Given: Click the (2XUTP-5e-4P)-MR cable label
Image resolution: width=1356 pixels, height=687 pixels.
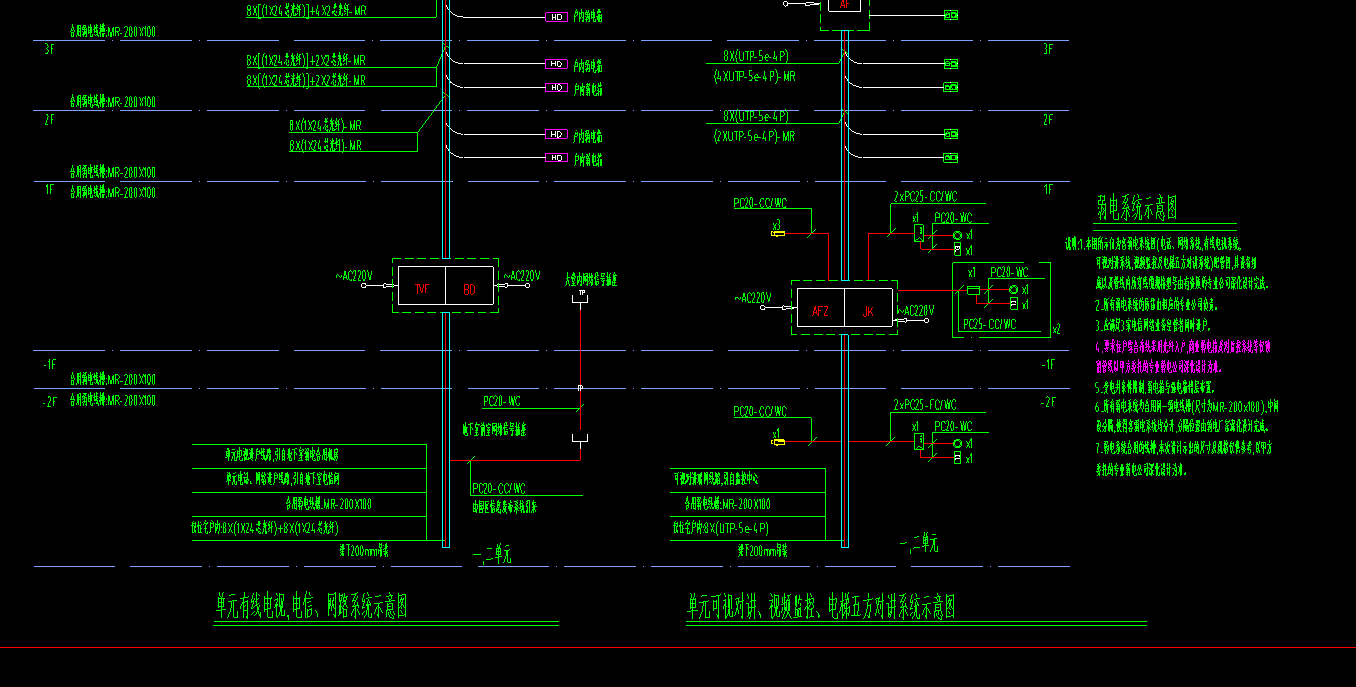Looking at the screenshot, I should (755, 136).
